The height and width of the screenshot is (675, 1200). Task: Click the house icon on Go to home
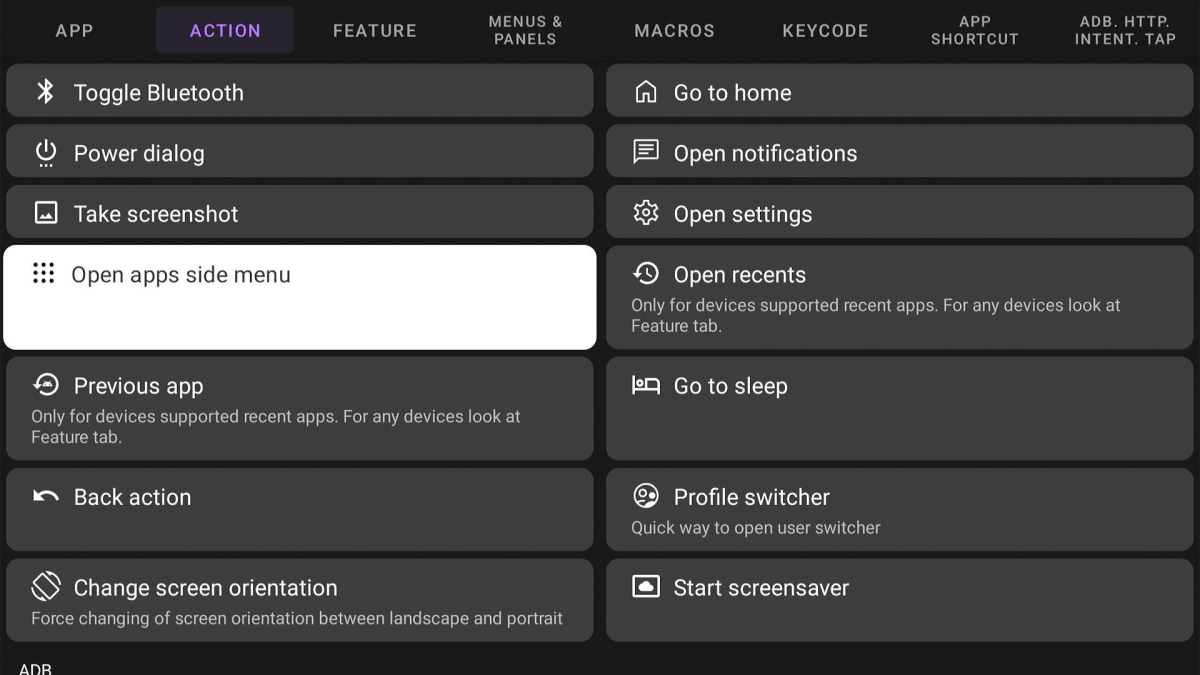tap(646, 92)
